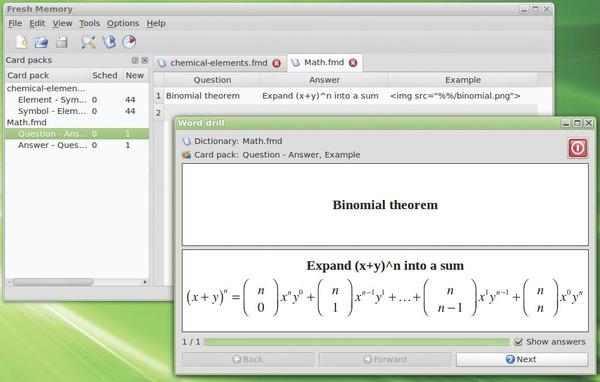Close the chemical-elements.fmd tab via red X
The width and height of the screenshot is (600, 382).
coord(276,63)
